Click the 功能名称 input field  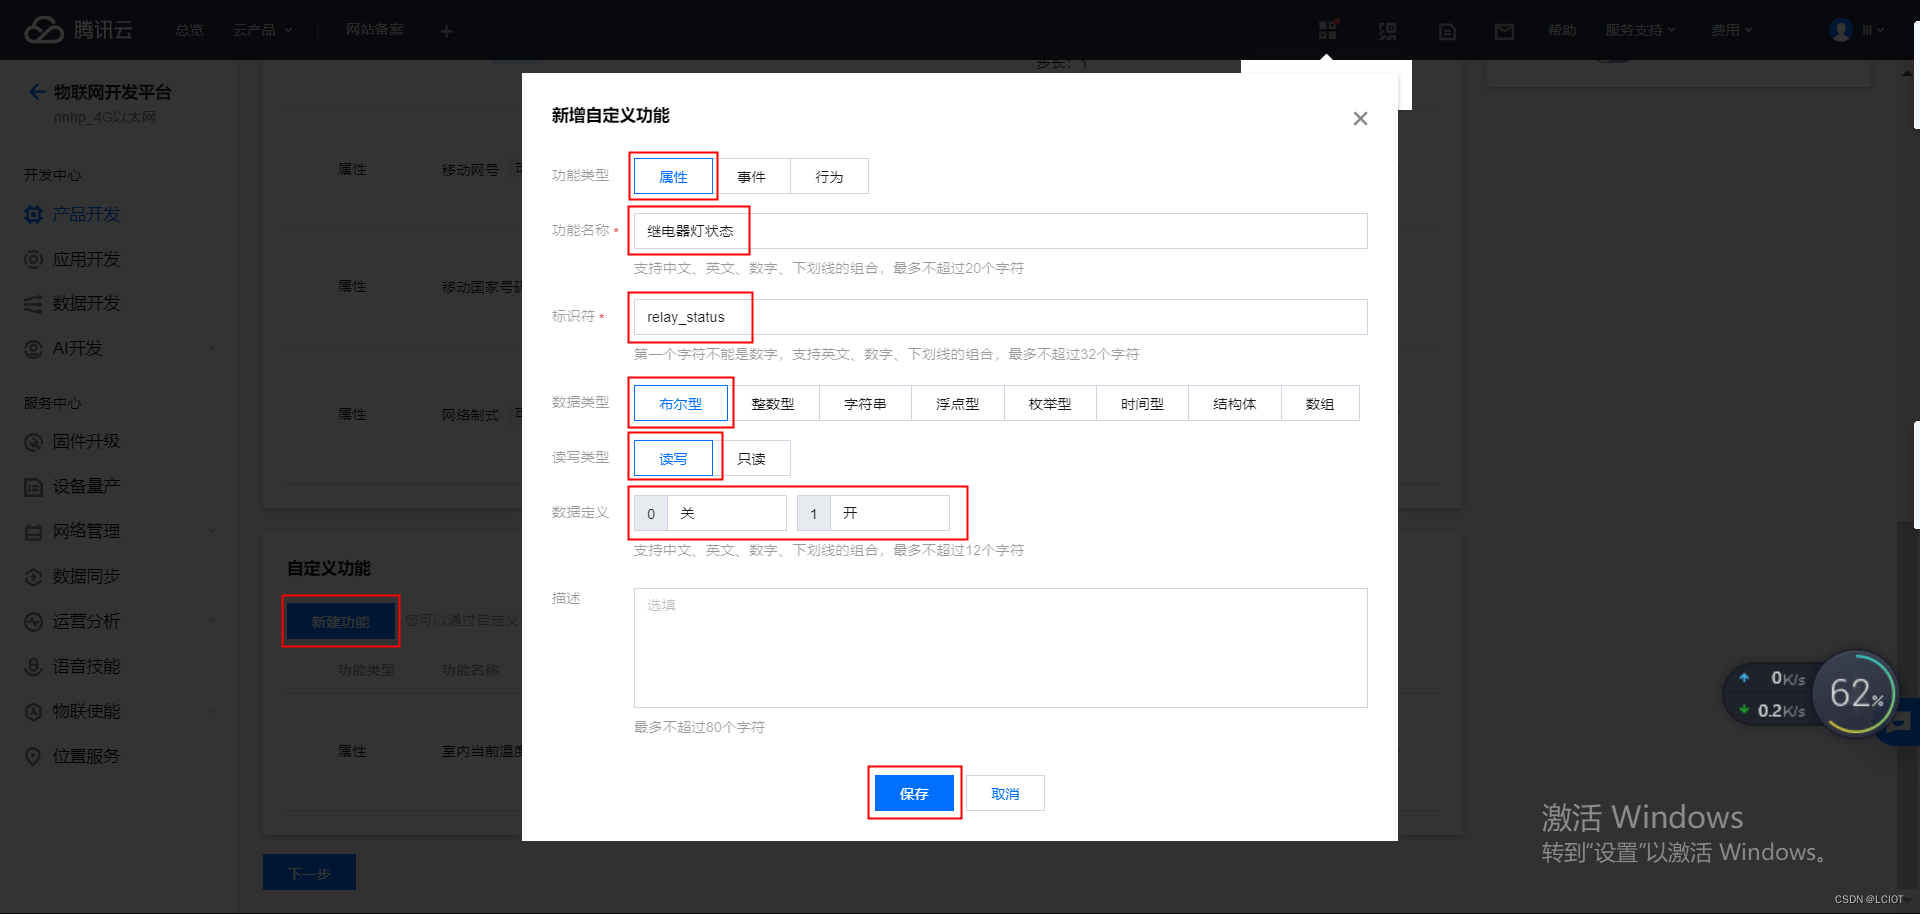click(x=1000, y=231)
